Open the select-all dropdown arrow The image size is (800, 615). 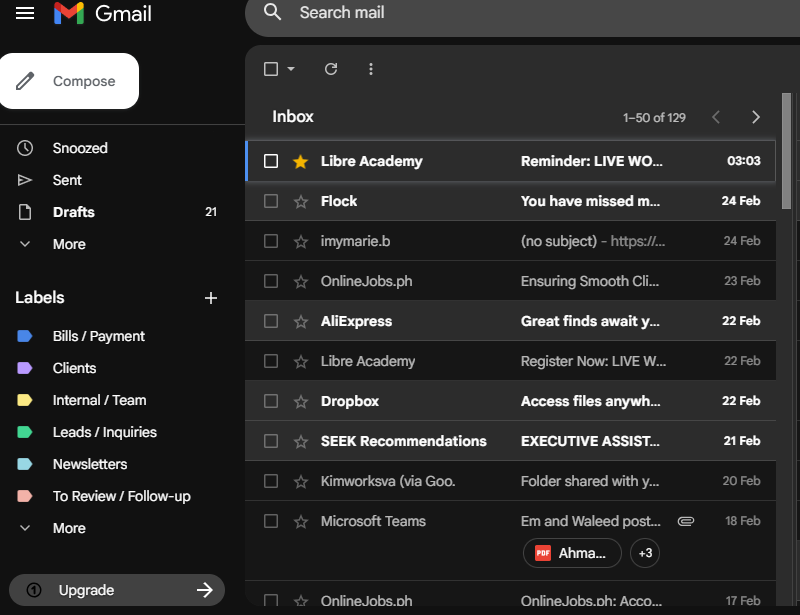coord(291,69)
